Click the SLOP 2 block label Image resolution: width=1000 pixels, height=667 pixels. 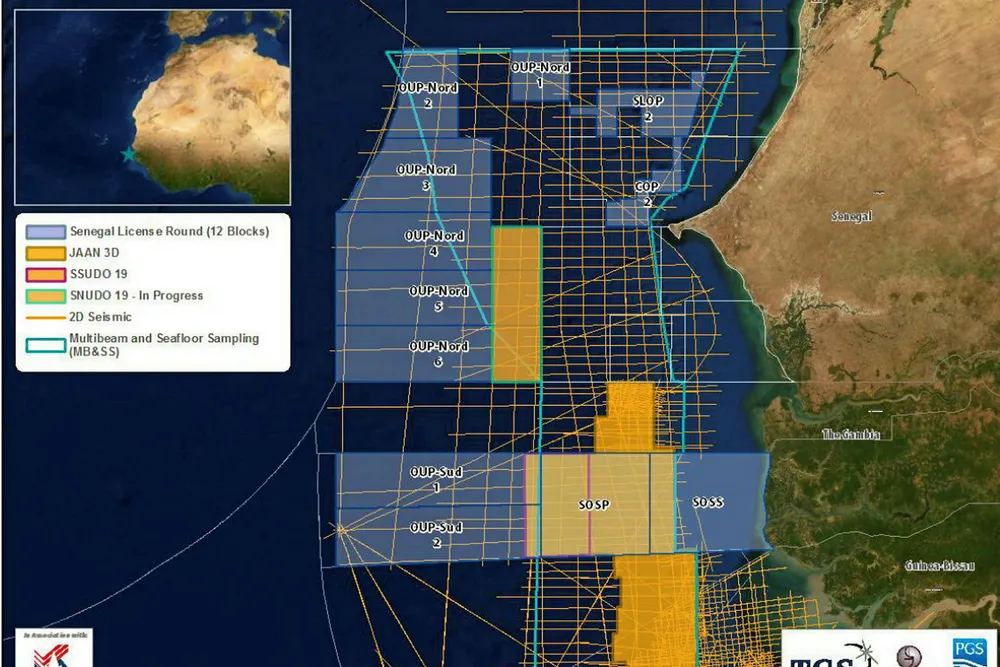point(648,108)
